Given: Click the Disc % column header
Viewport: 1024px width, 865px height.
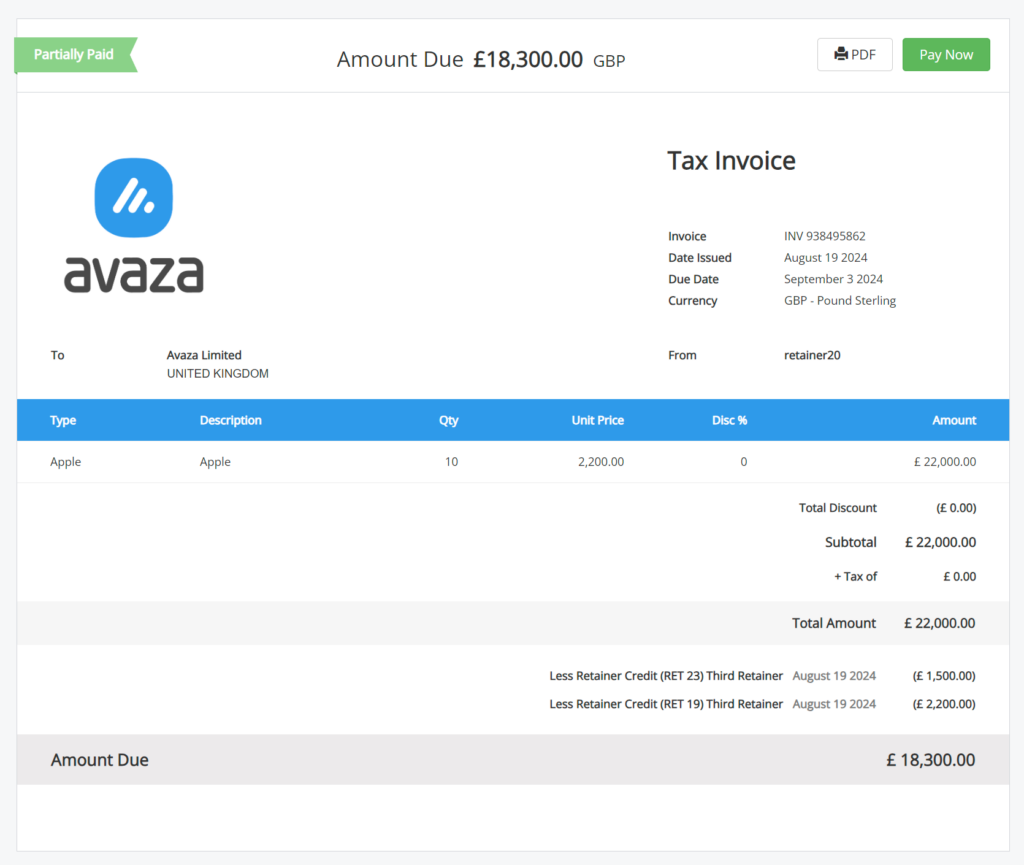Looking at the screenshot, I should 729,420.
